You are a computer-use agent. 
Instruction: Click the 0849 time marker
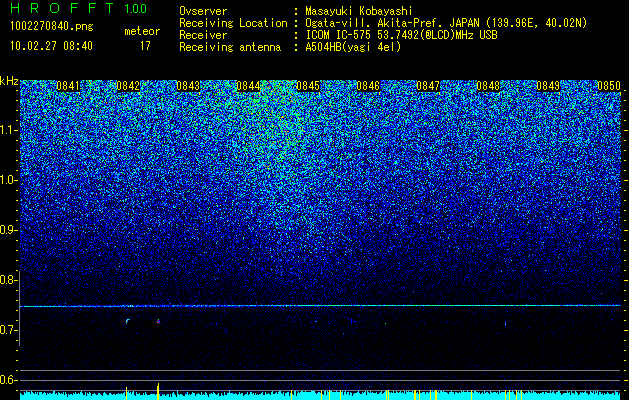[x=548, y=86]
